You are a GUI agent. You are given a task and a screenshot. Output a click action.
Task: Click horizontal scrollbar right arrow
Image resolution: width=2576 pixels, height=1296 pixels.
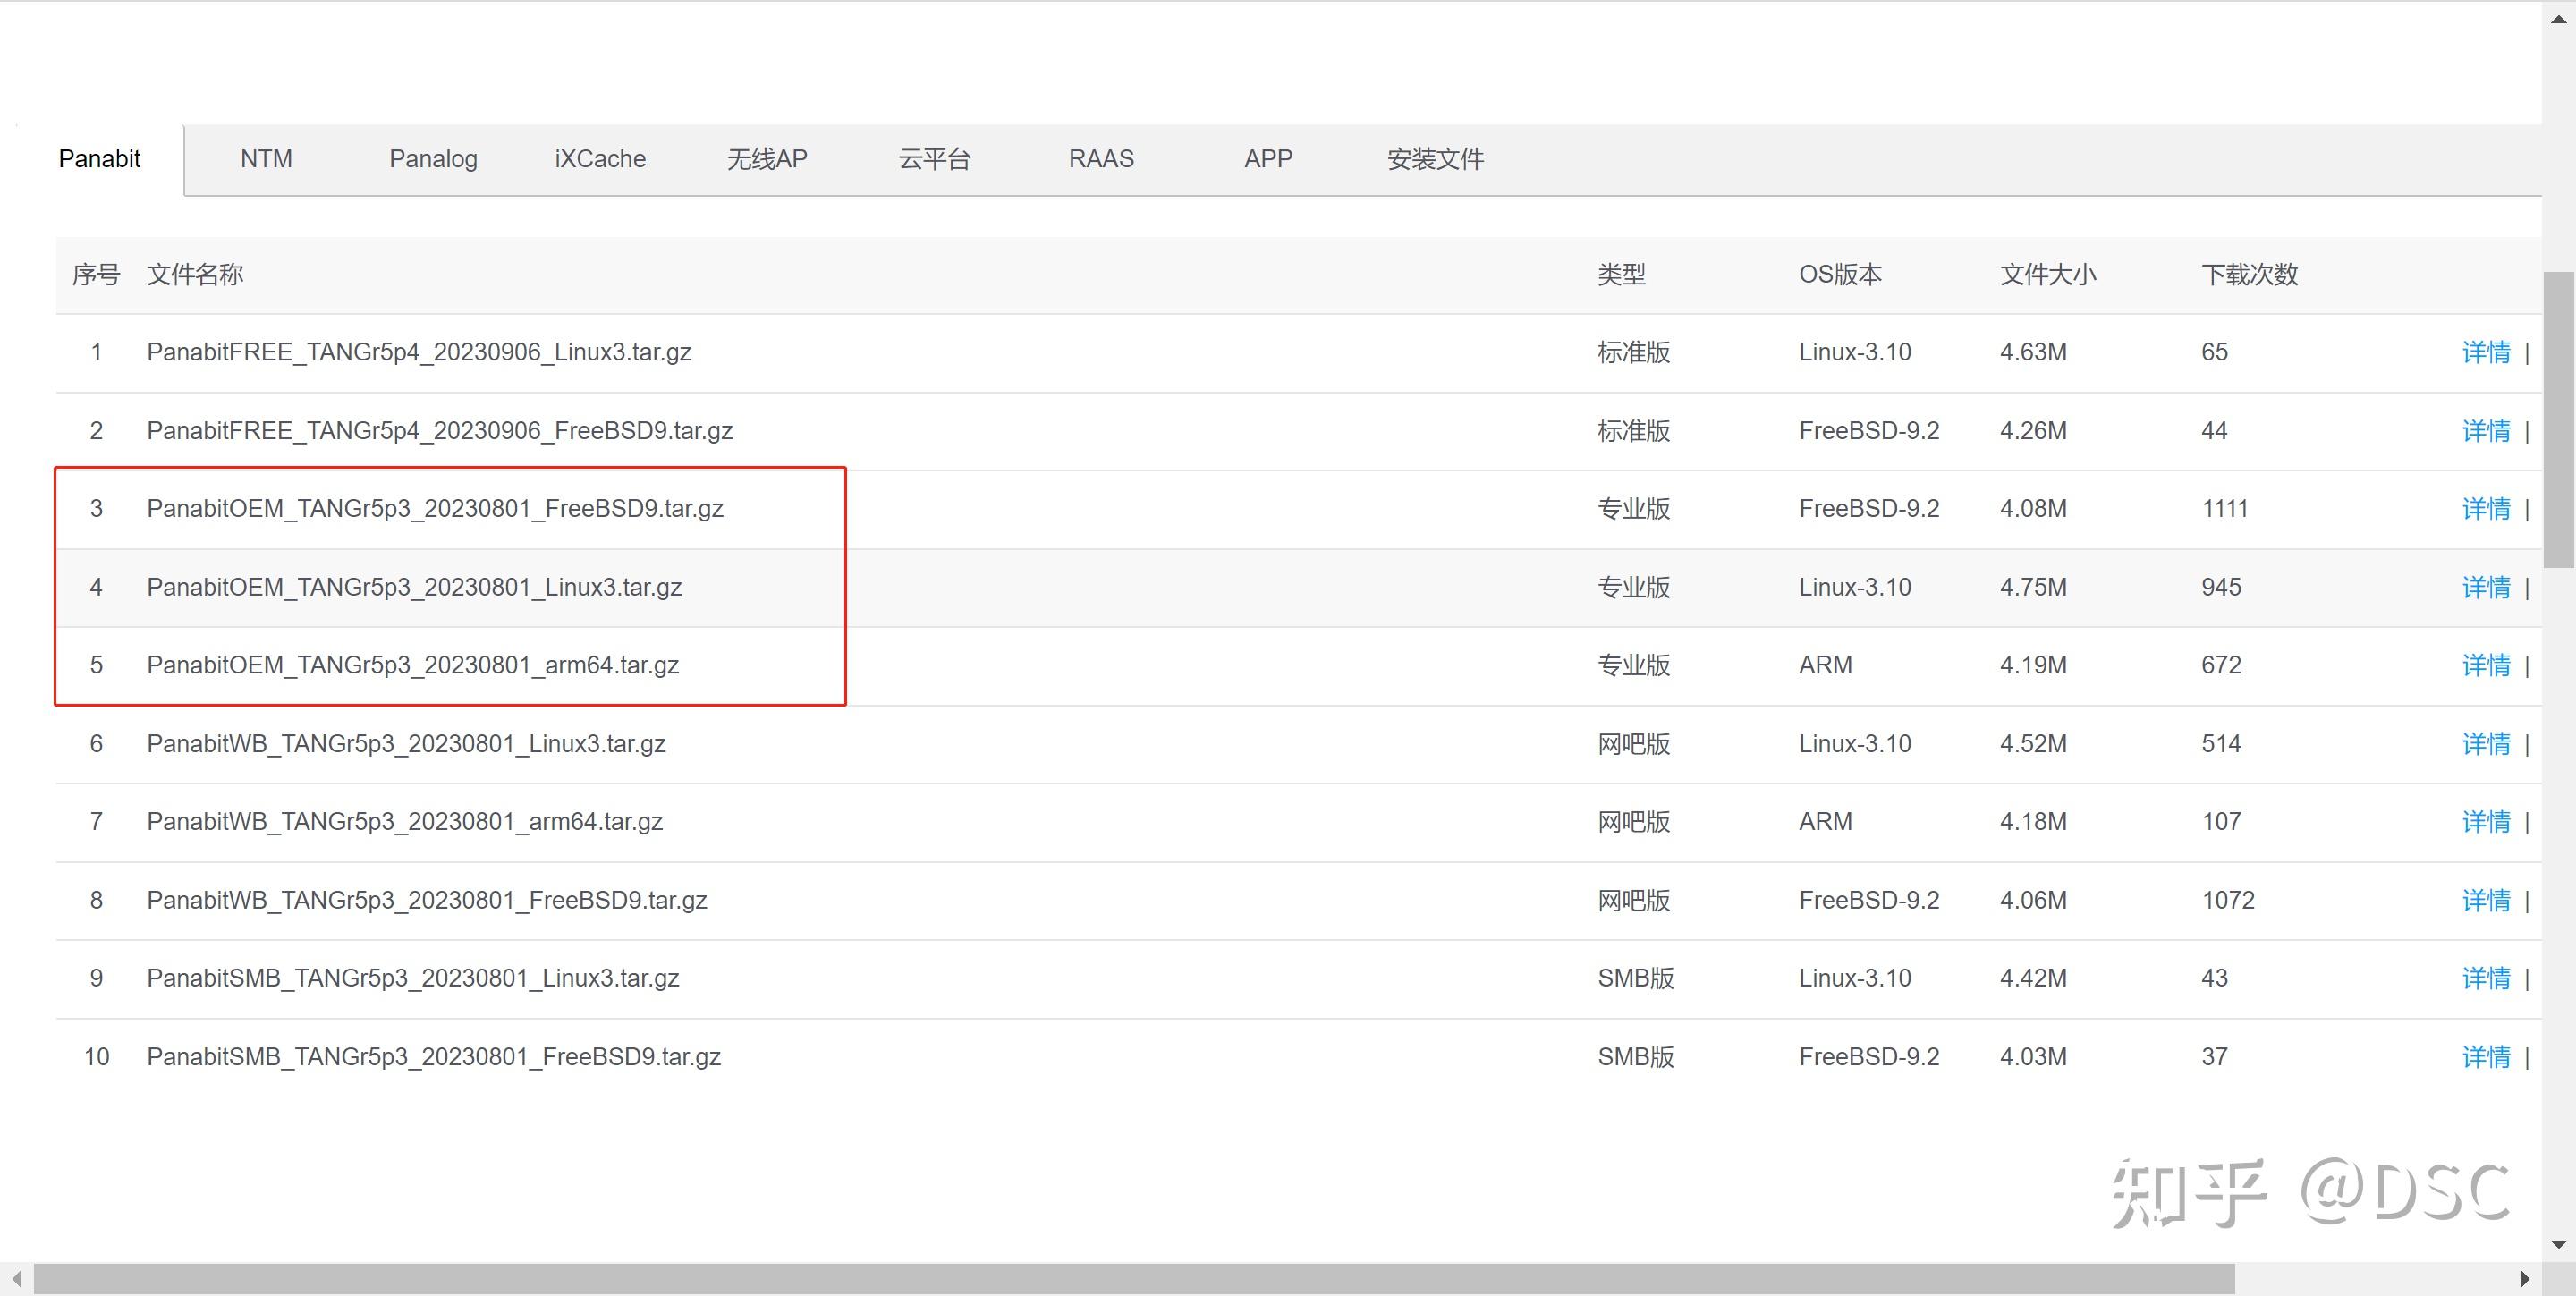pos(2525,1279)
